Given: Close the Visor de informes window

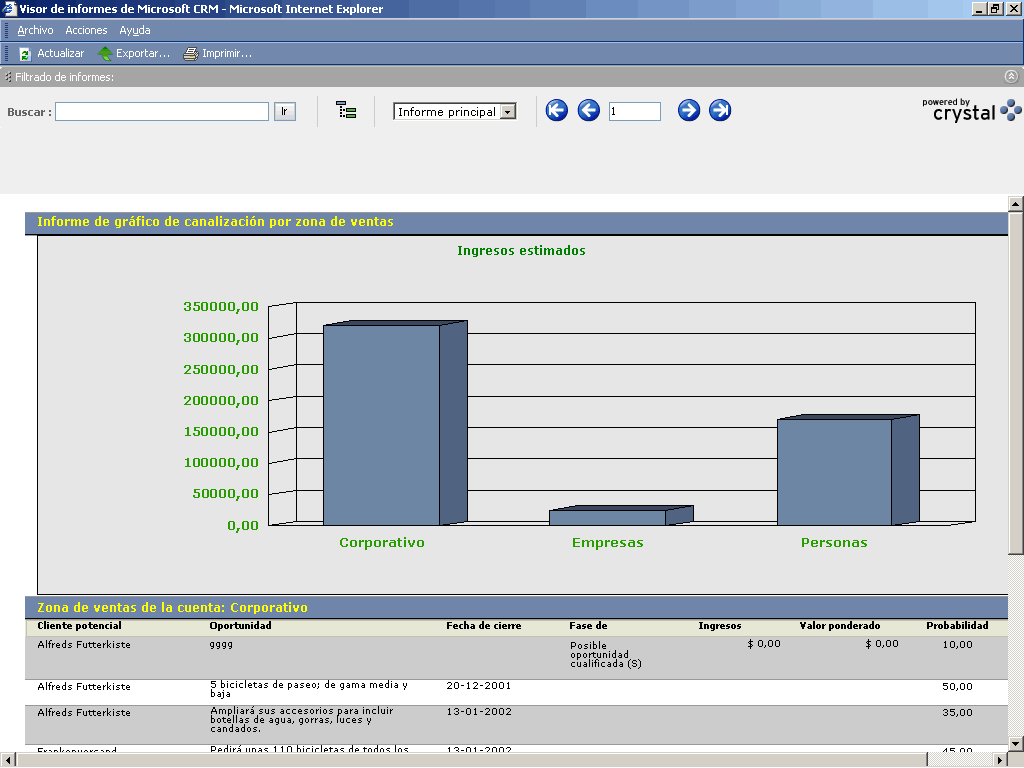Looking at the screenshot, I should [x=1013, y=8].
